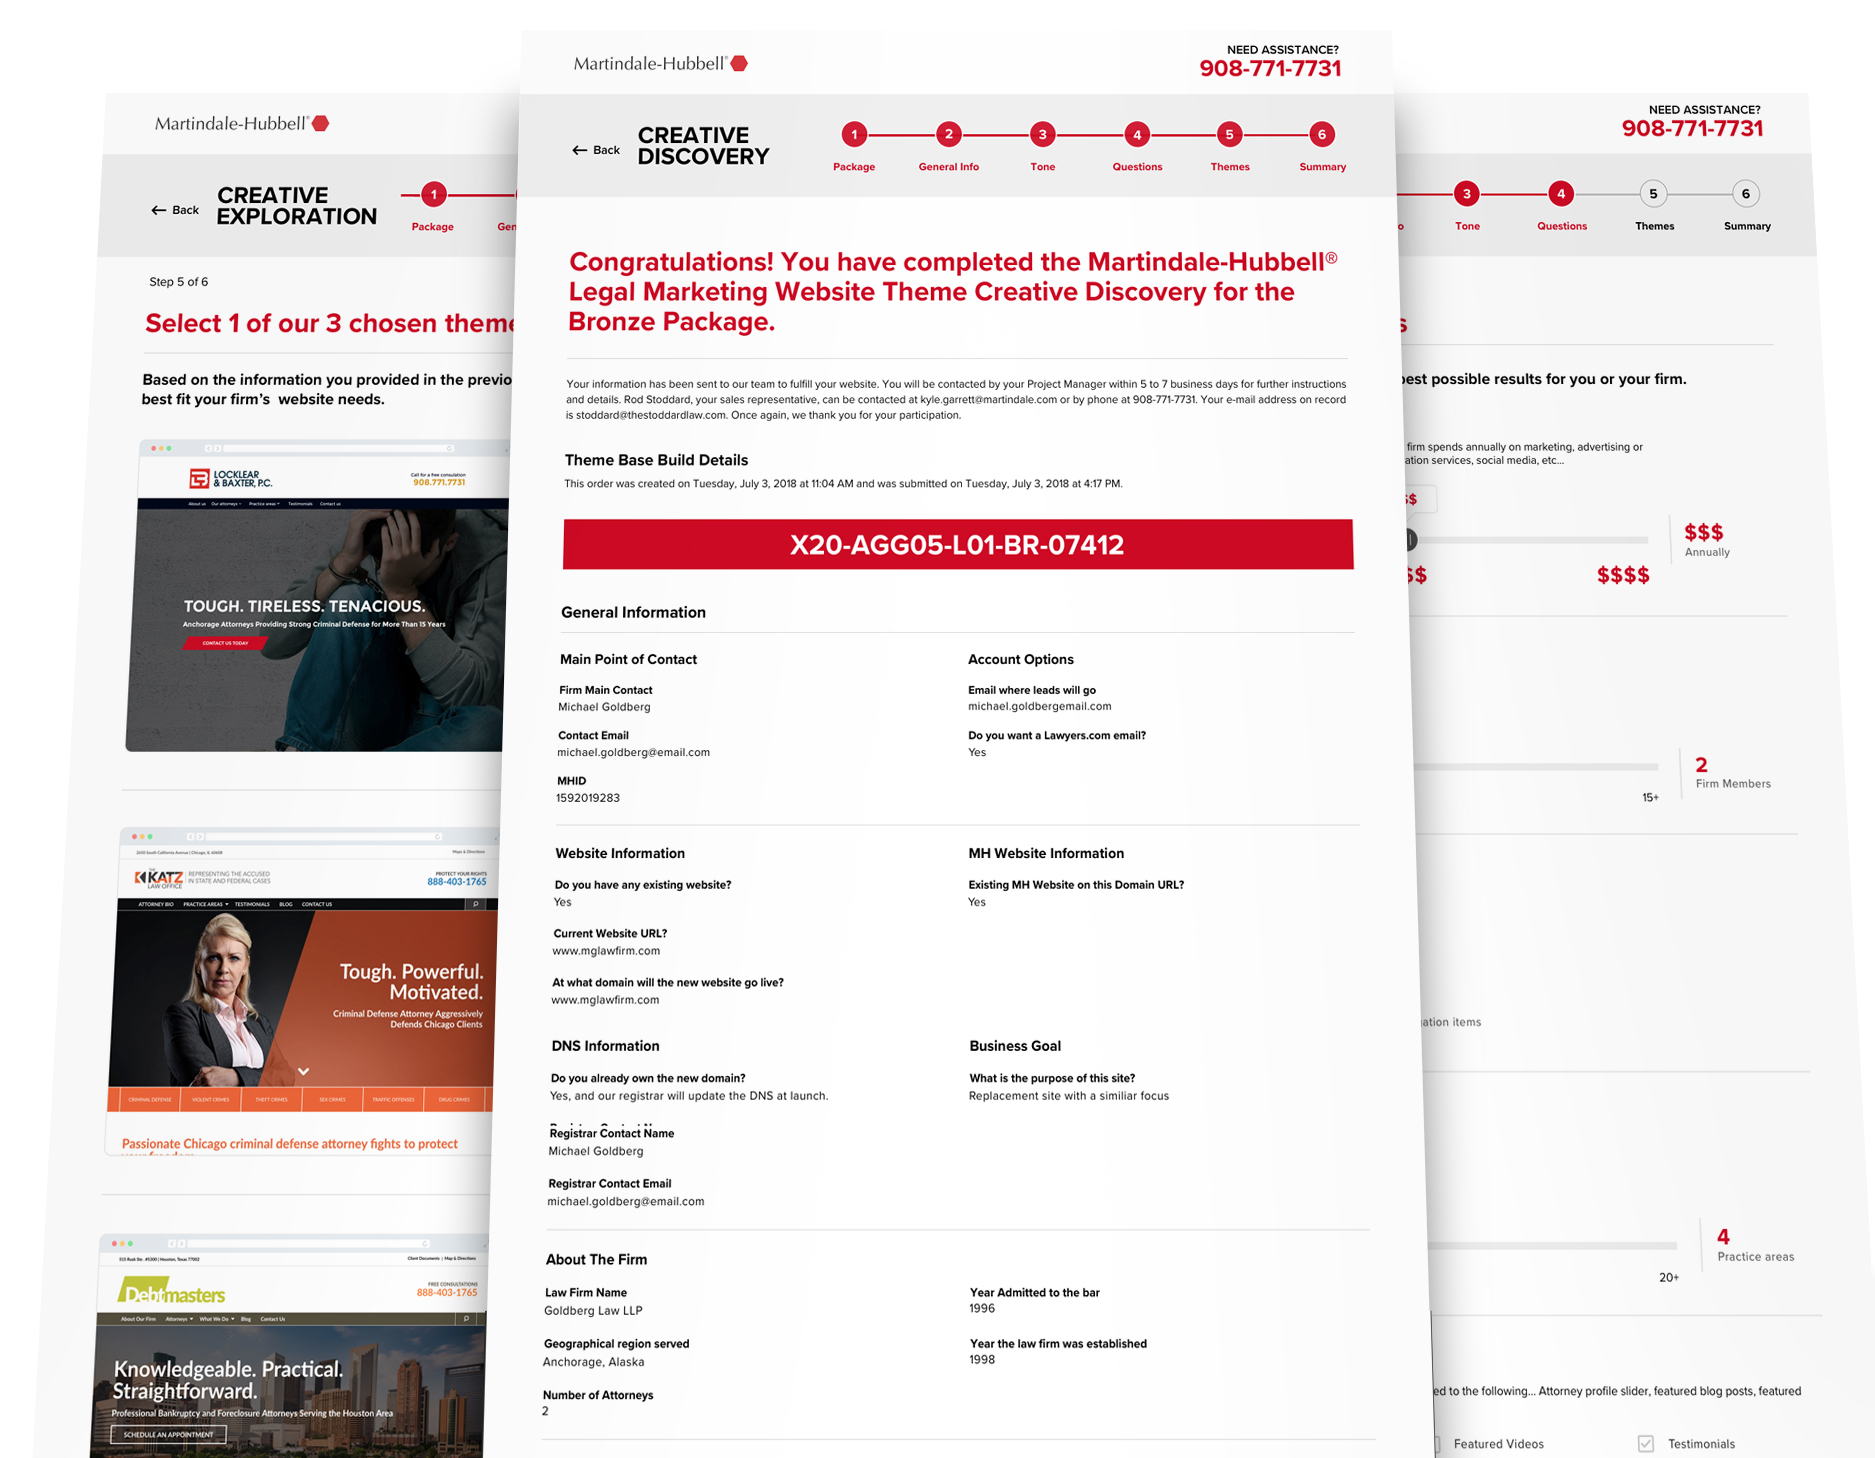Image resolution: width=1875 pixels, height=1458 pixels.
Task: Open Maps & Directions in the Katz preview
Action: coord(469,852)
